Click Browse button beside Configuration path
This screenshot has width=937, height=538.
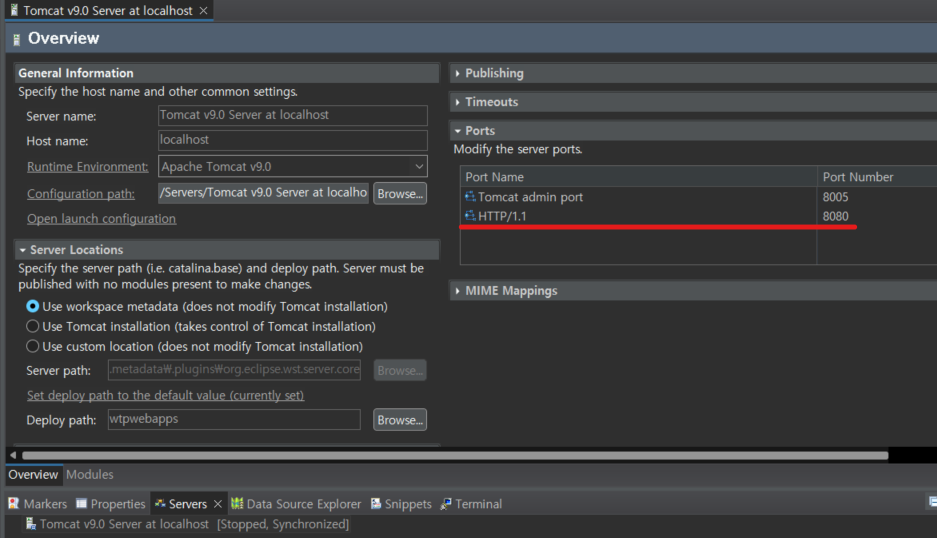pos(400,194)
